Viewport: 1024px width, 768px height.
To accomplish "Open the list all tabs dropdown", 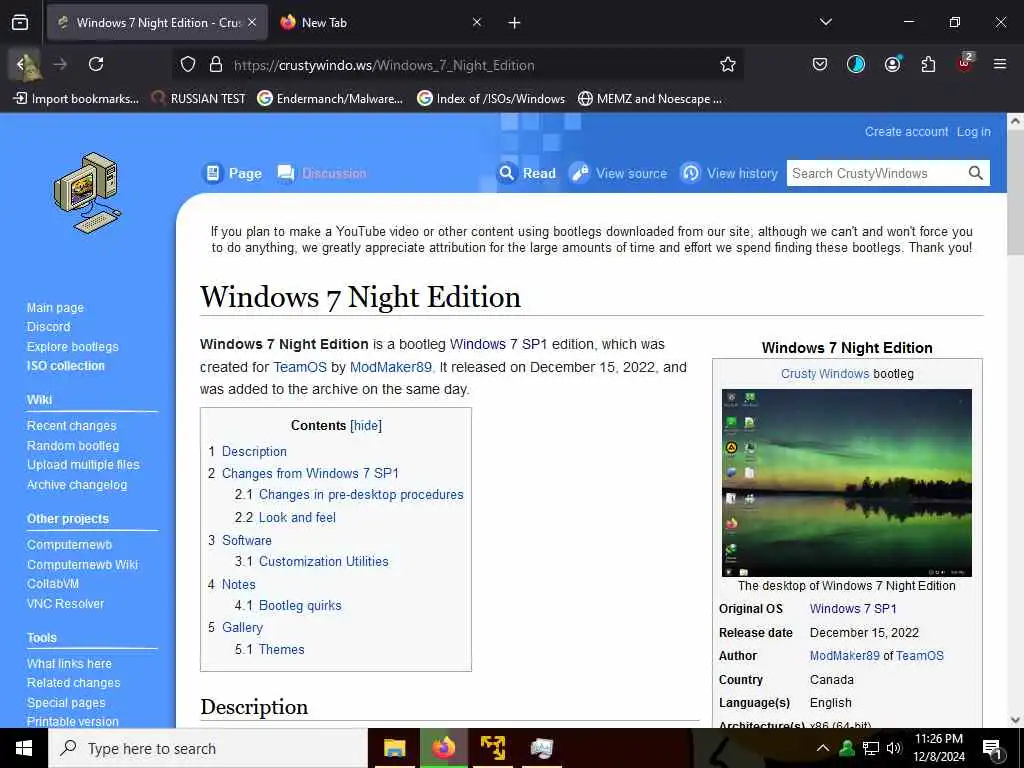I will tap(825, 22).
